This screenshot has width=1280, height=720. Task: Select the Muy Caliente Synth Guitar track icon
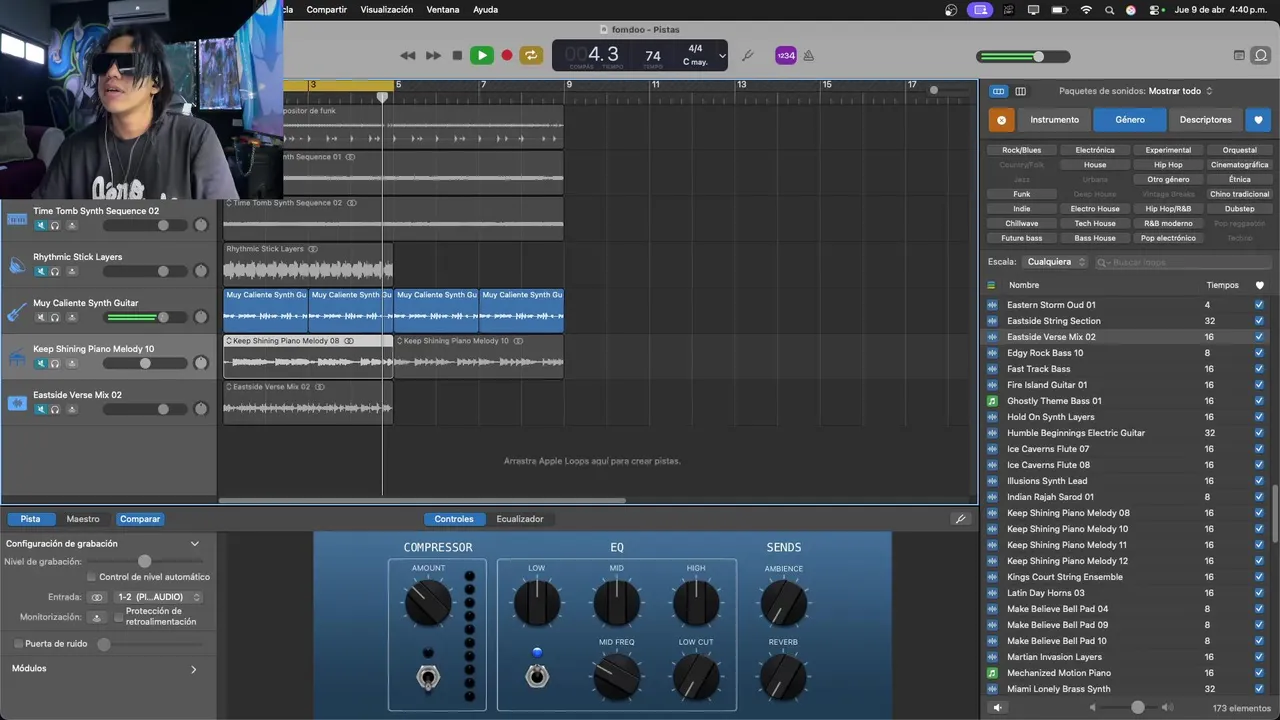coord(17,311)
